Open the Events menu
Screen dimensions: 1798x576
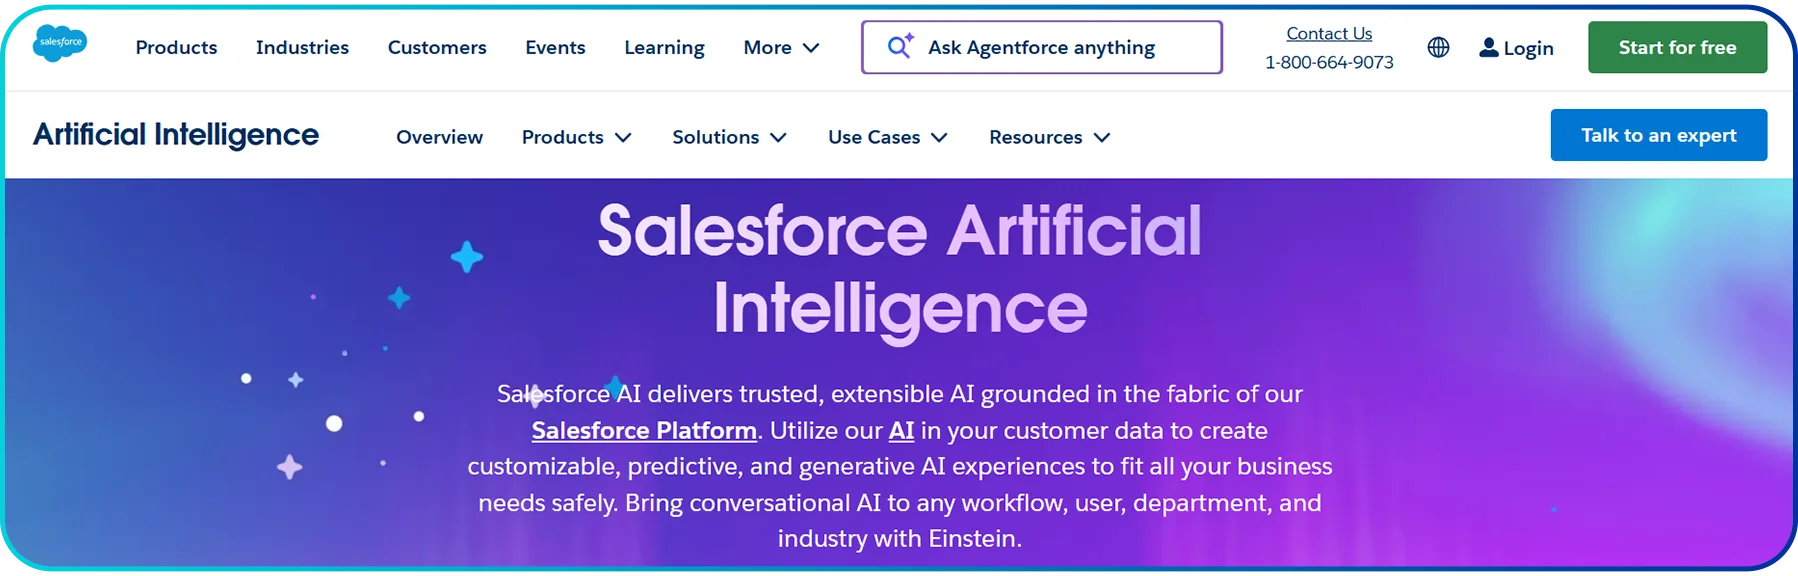coord(555,47)
